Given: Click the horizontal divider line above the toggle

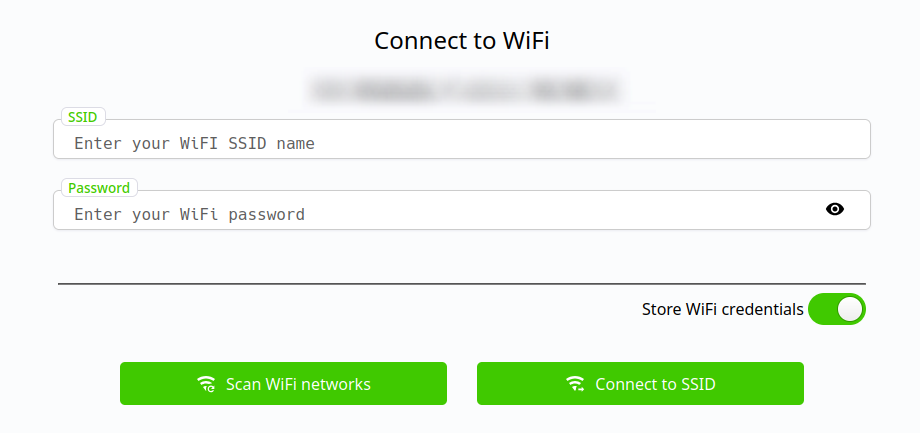Looking at the screenshot, I should click(x=462, y=284).
